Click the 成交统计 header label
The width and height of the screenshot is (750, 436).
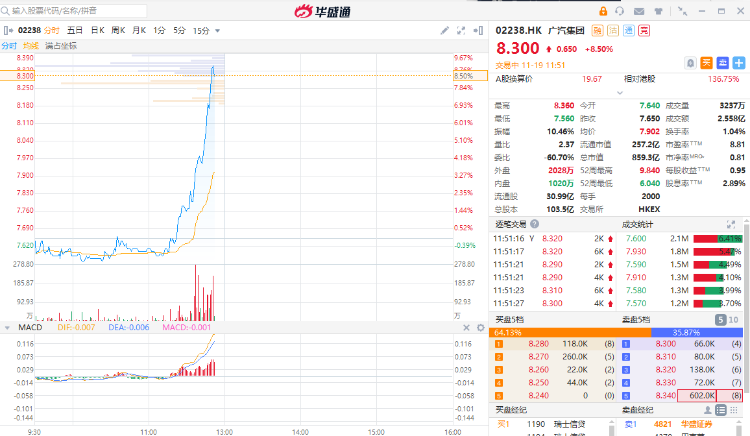[x=638, y=224]
